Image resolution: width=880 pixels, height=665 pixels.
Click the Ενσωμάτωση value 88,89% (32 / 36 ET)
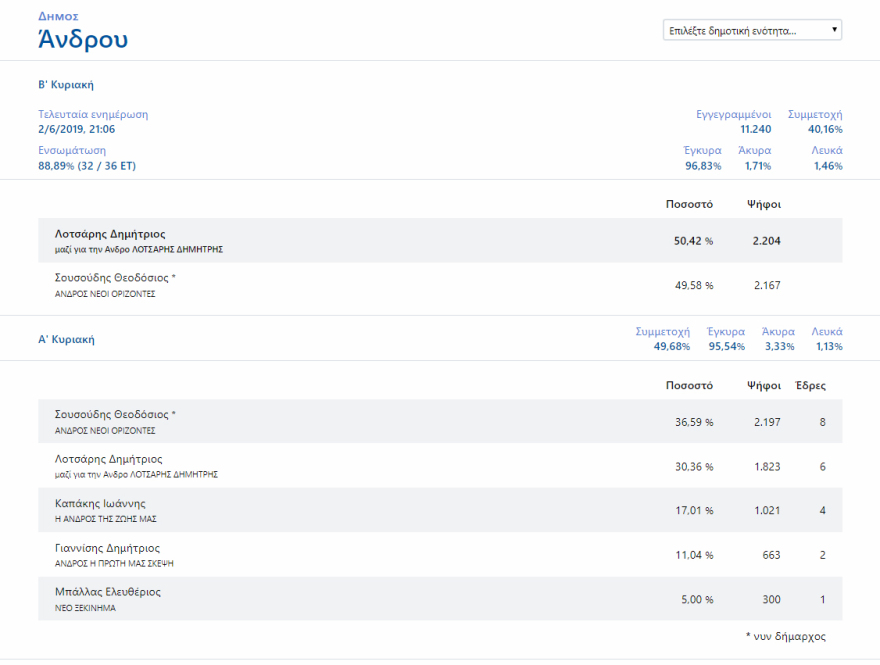click(x=87, y=166)
